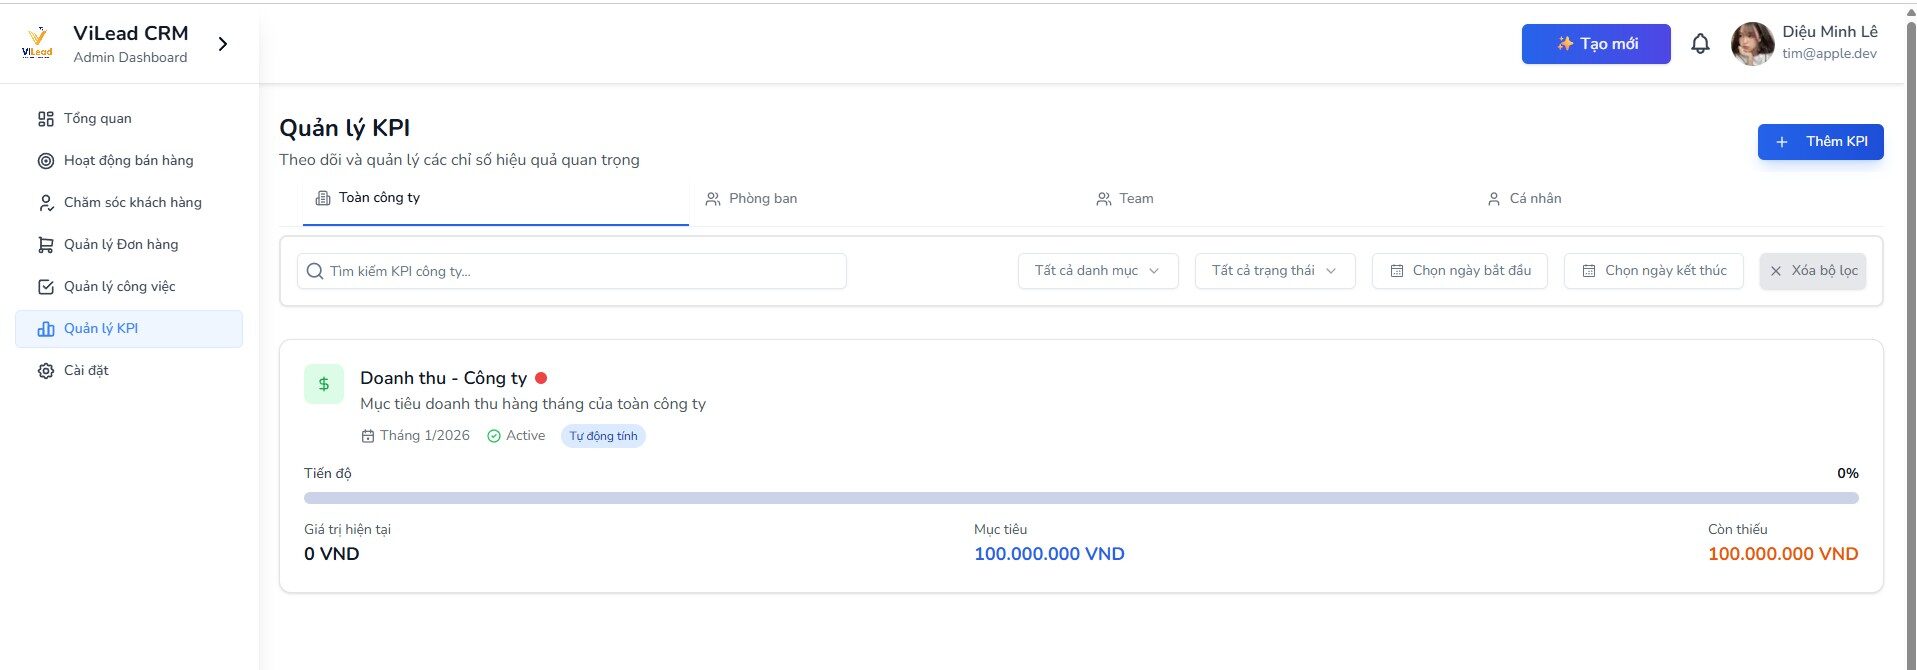The height and width of the screenshot is (670, 1917).
Task: Go to Quản lý Đơn hàng menu
Action: click(x=120, y=245)
